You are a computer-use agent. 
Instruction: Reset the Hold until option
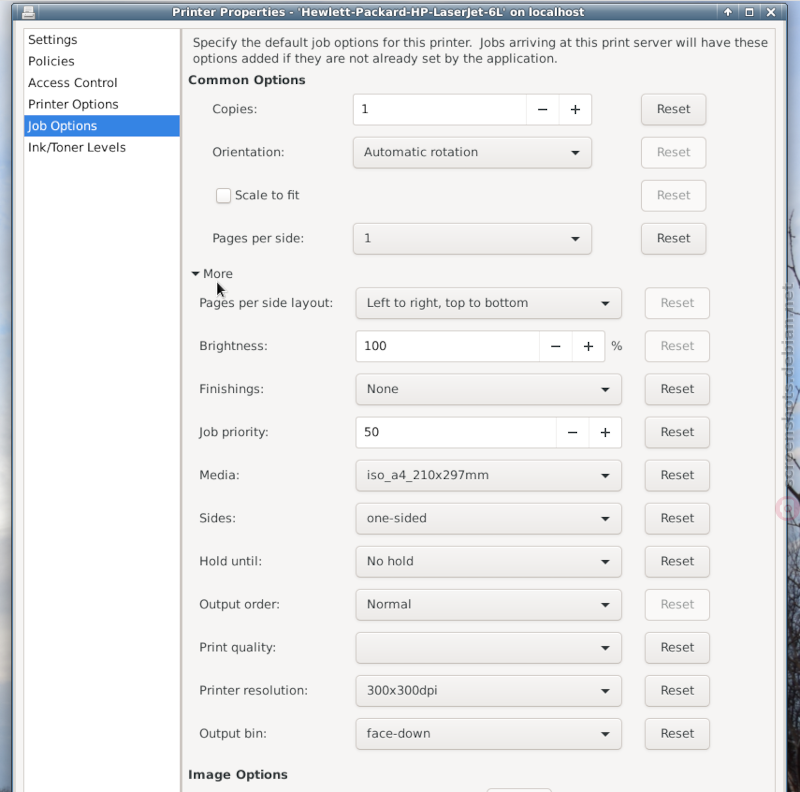coord(677,561)
